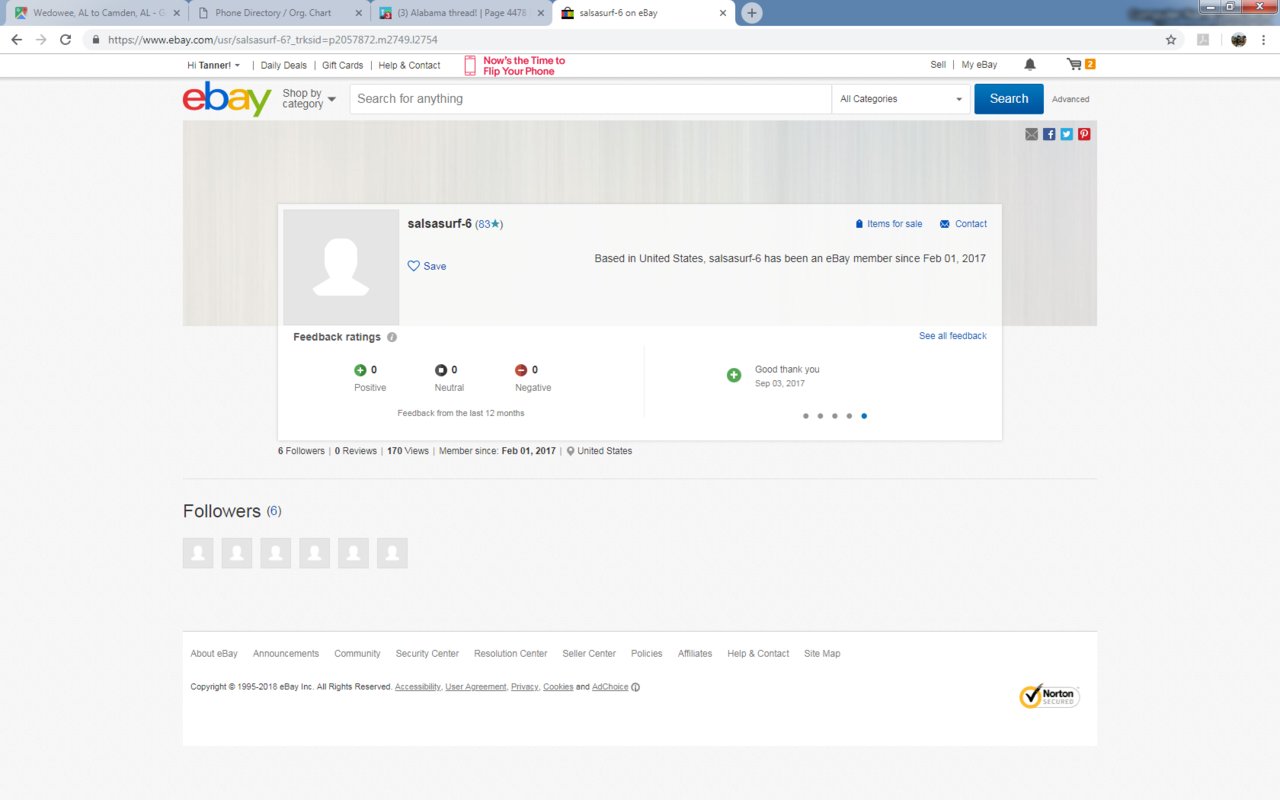Viewport: 1280px width, 800px height.
Task: Open the notifications bell icon
Action: click(x=1030, y=65)
